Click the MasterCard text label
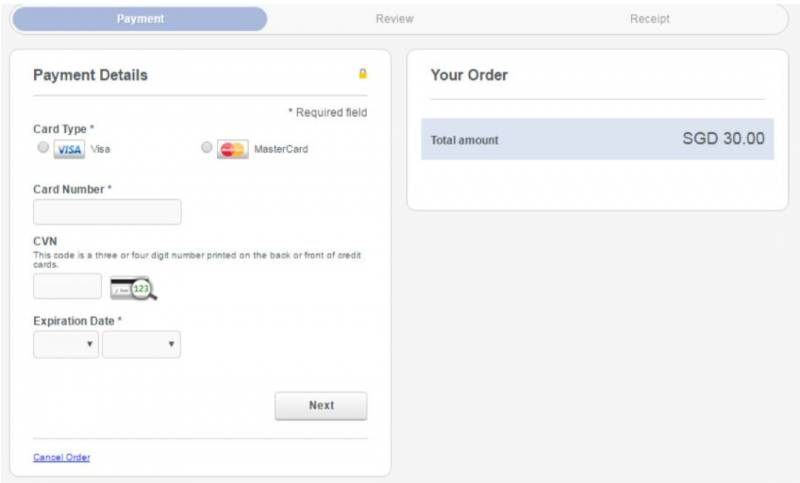The width and height of the screenshot is (800, 483). click(x=281, y=149)
